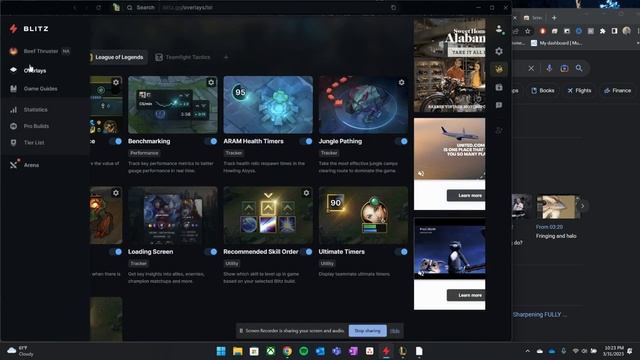
Task: Open Jungle Pathing overlay settings gear
Action: (402, 82)
